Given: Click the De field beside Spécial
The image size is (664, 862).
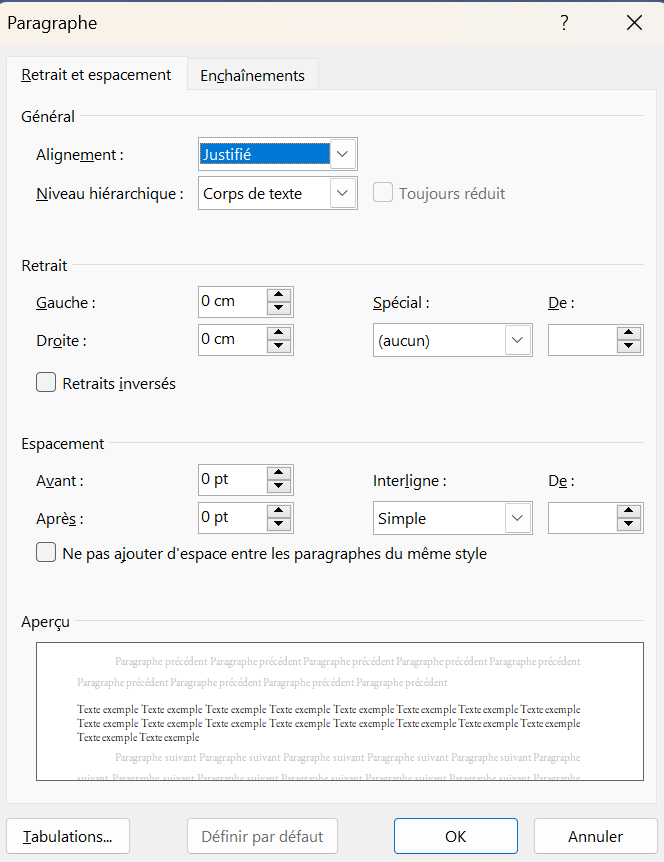Looking at the screenshot, I should pyautogui.click(x=583, y=340).
